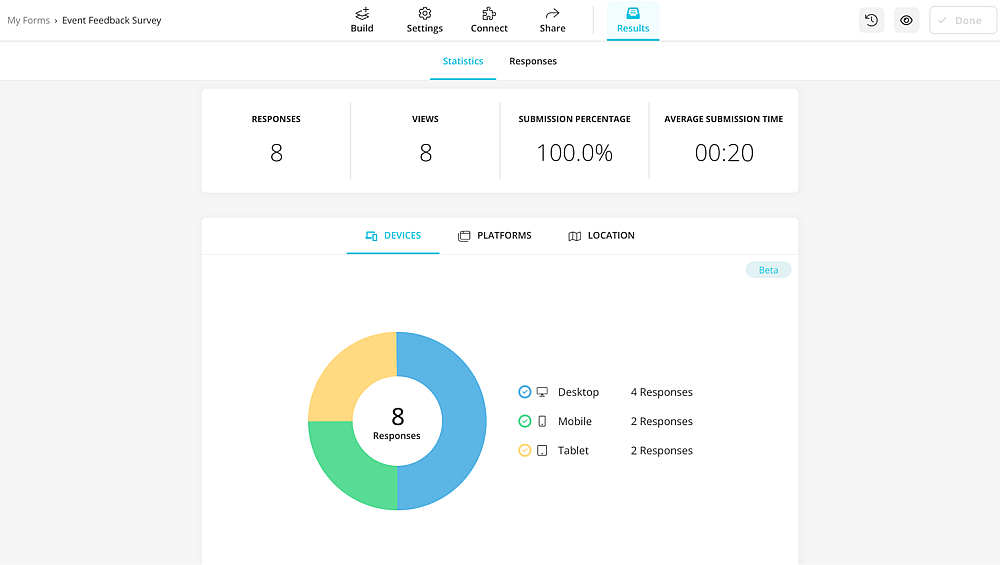This screenshot has height=565, width=1000.
Task: Click the mobile phone icon in legend
Action: click(542, 421)
